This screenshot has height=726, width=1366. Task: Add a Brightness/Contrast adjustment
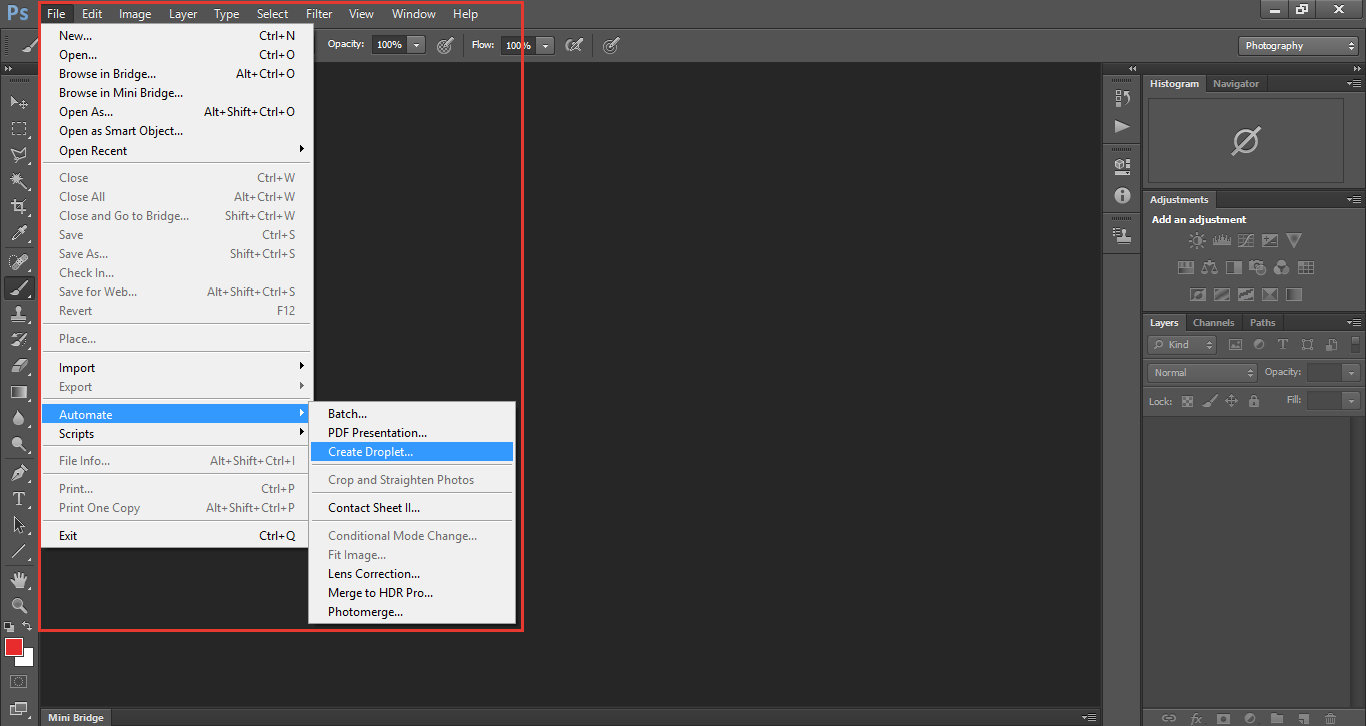pyautogui.click(x=1197, y=241)
